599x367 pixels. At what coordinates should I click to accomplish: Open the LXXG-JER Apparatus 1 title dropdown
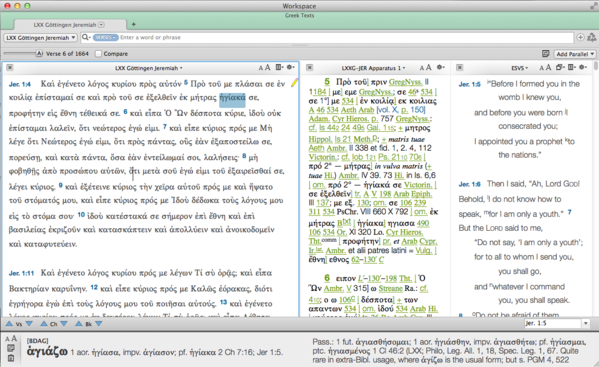(x=373, y=68)
